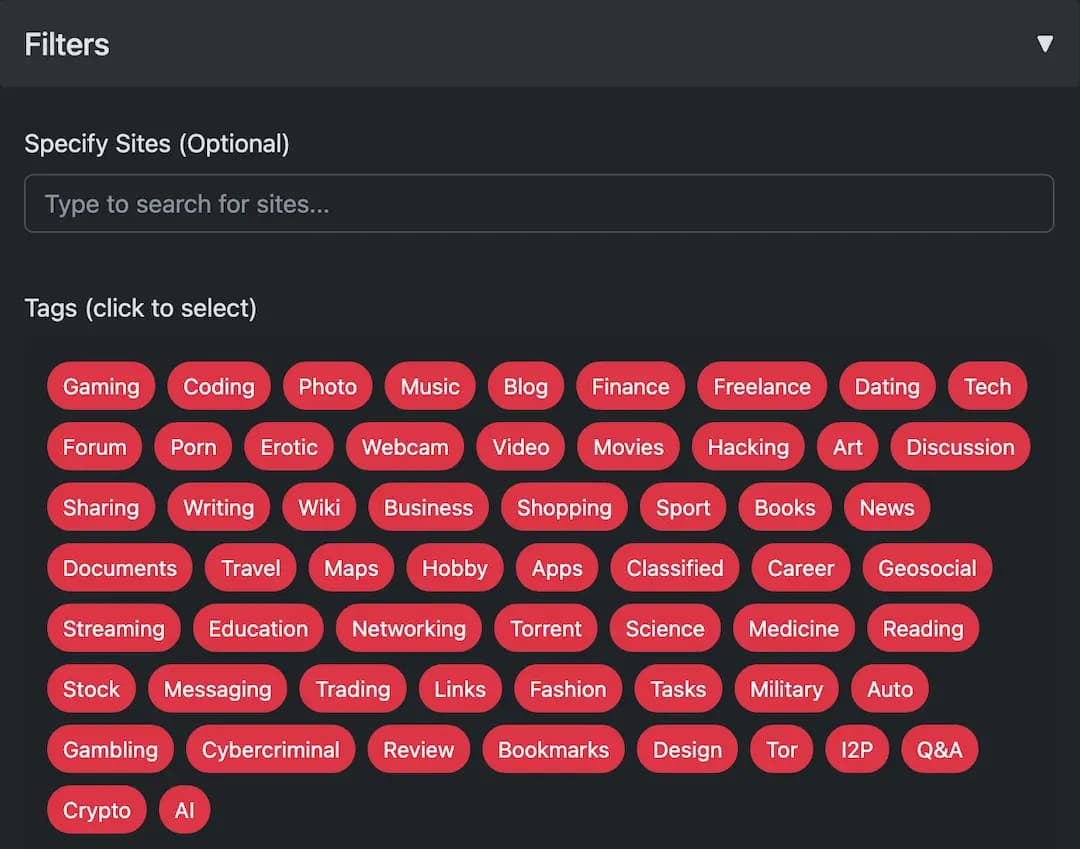Pick the Torrent tag
Viewport: 1080px width, 849px height.
(546, 629)
